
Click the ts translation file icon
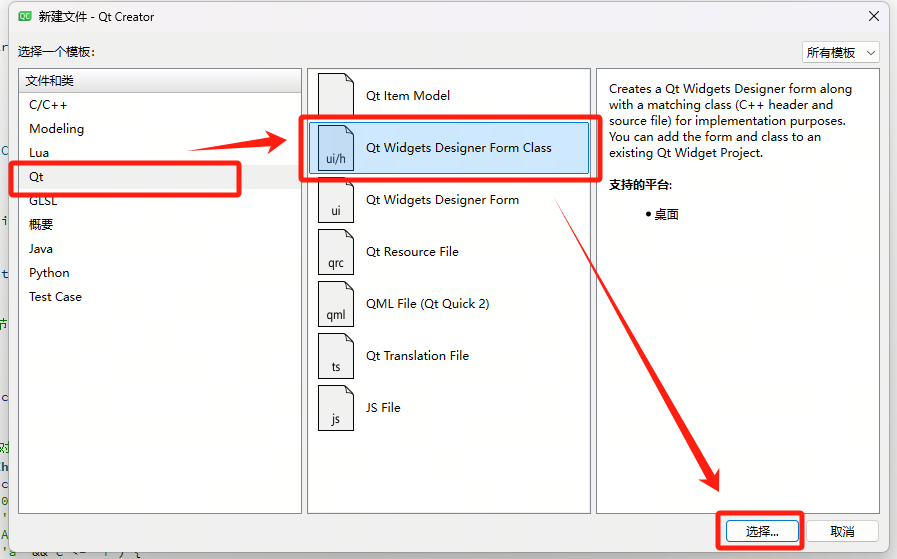tap(336, 356)
